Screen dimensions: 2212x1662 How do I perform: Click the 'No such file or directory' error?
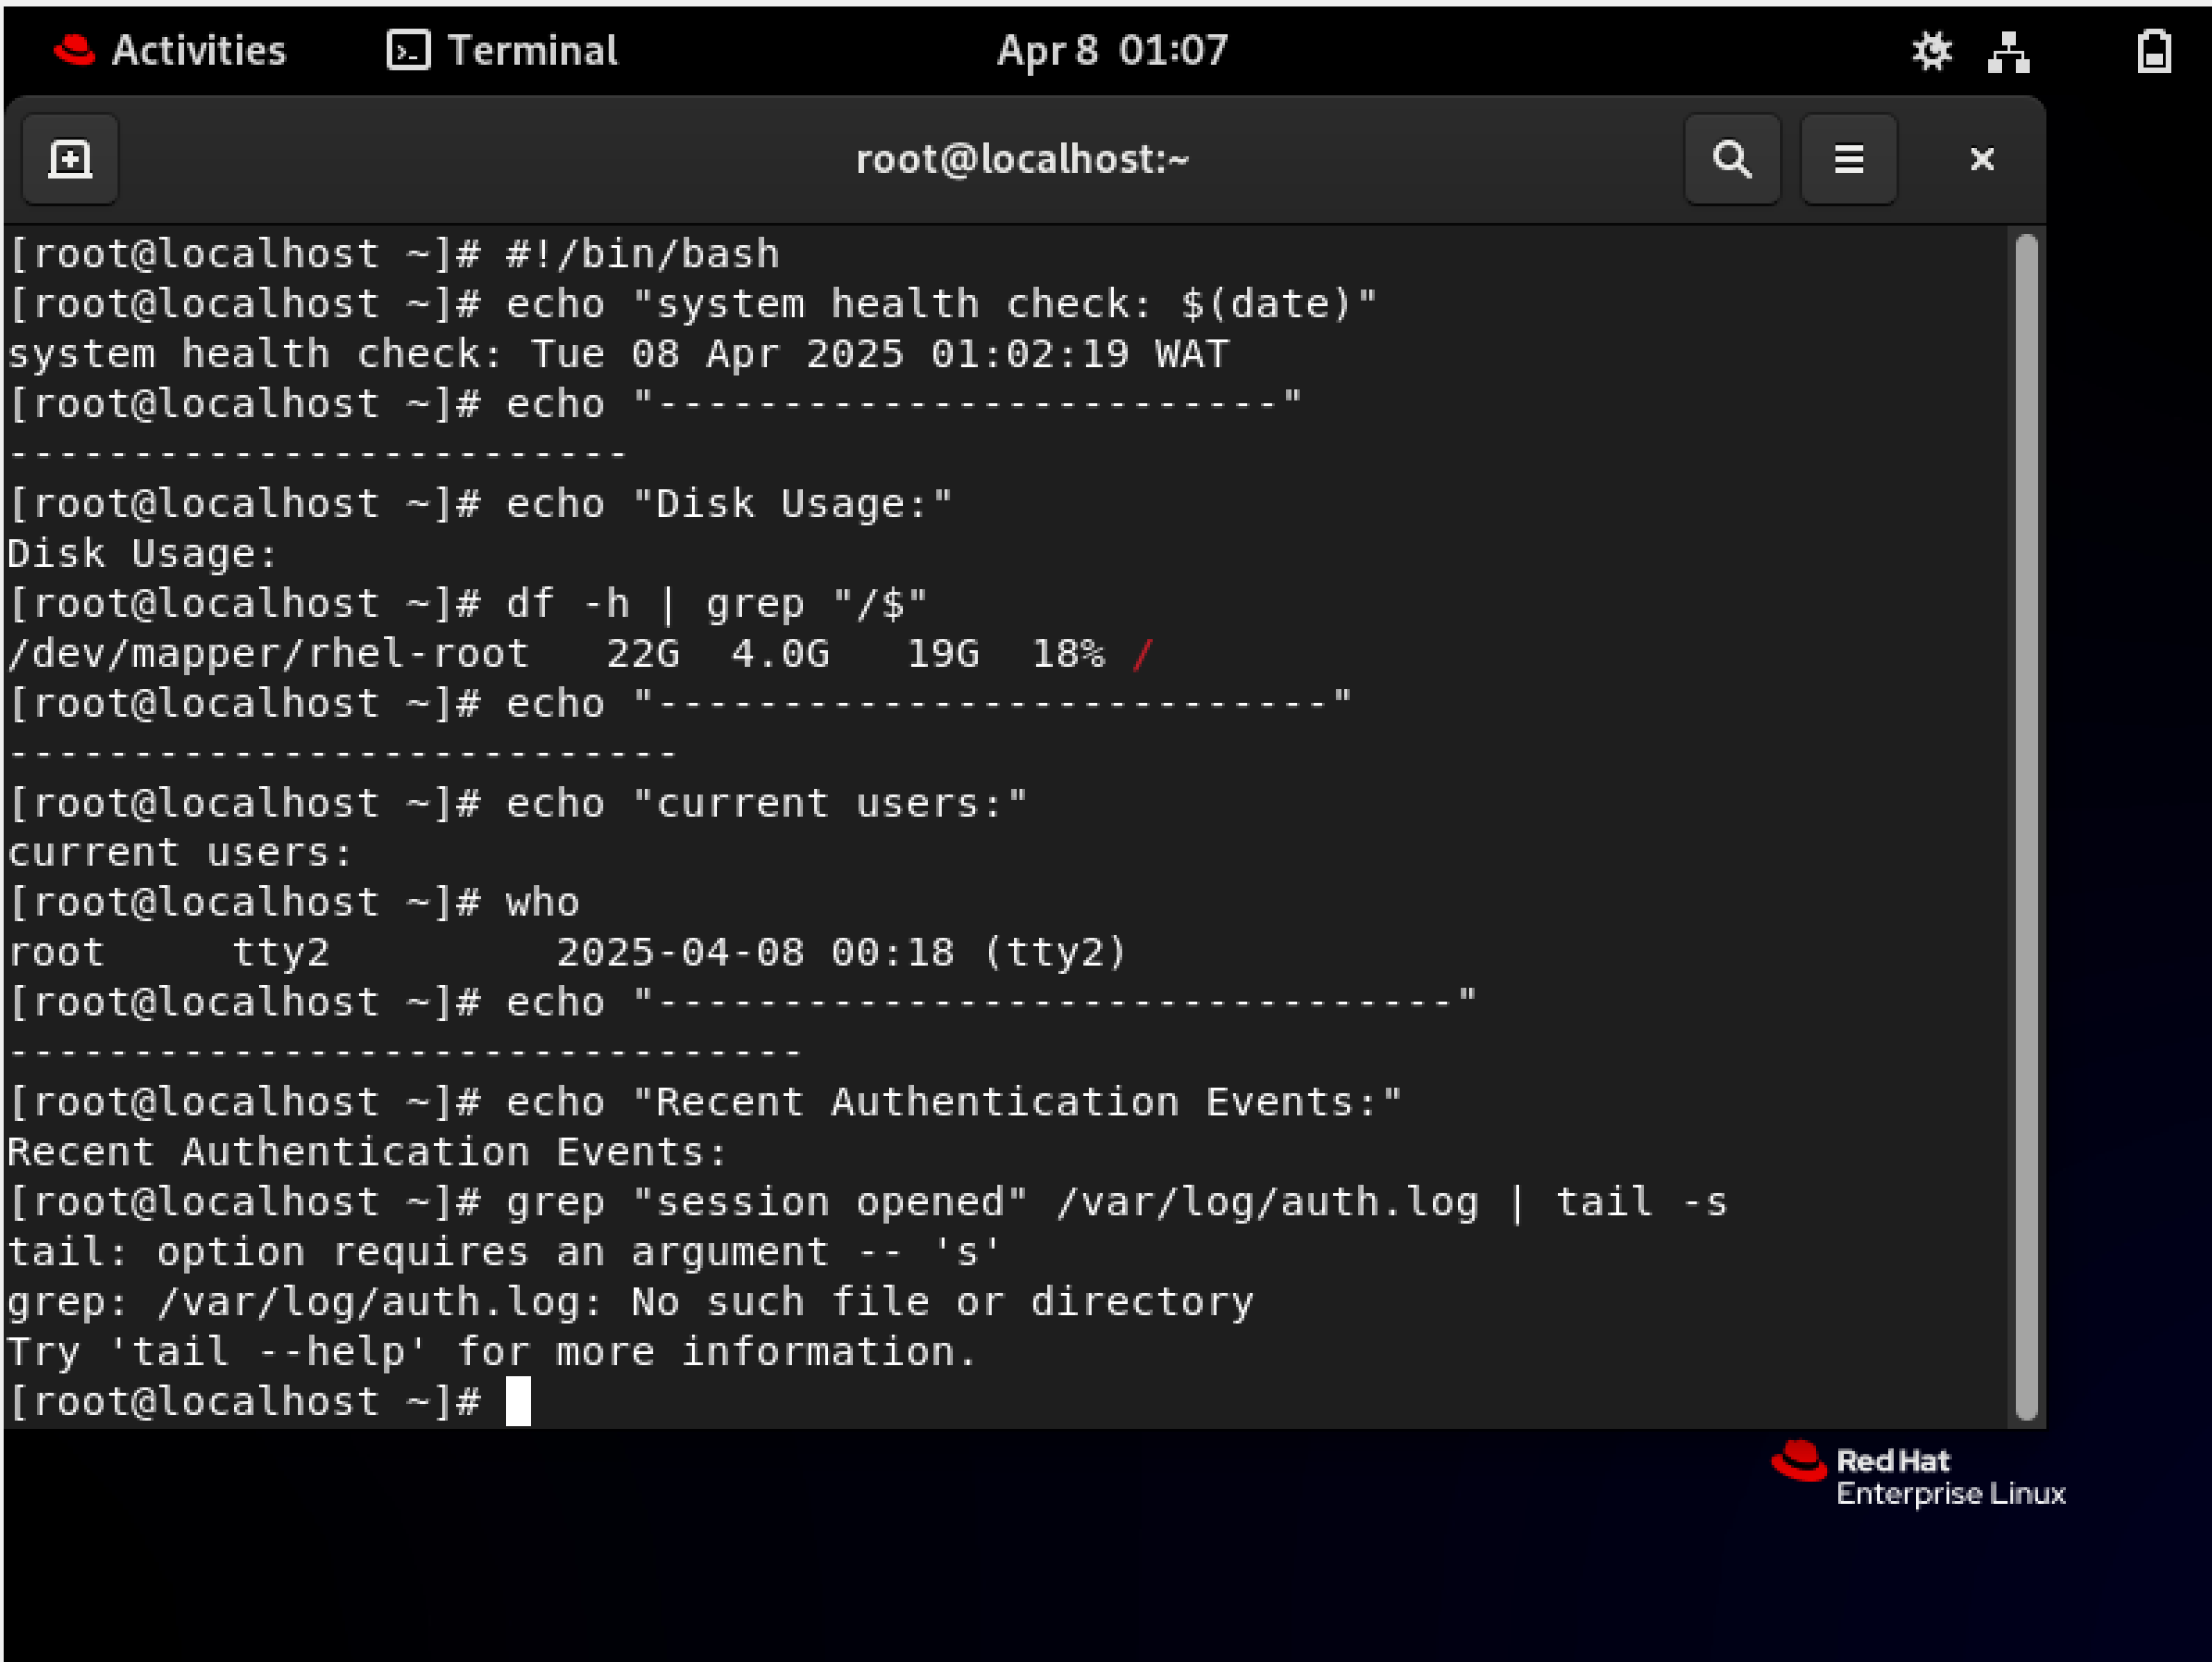(630, 1303)
